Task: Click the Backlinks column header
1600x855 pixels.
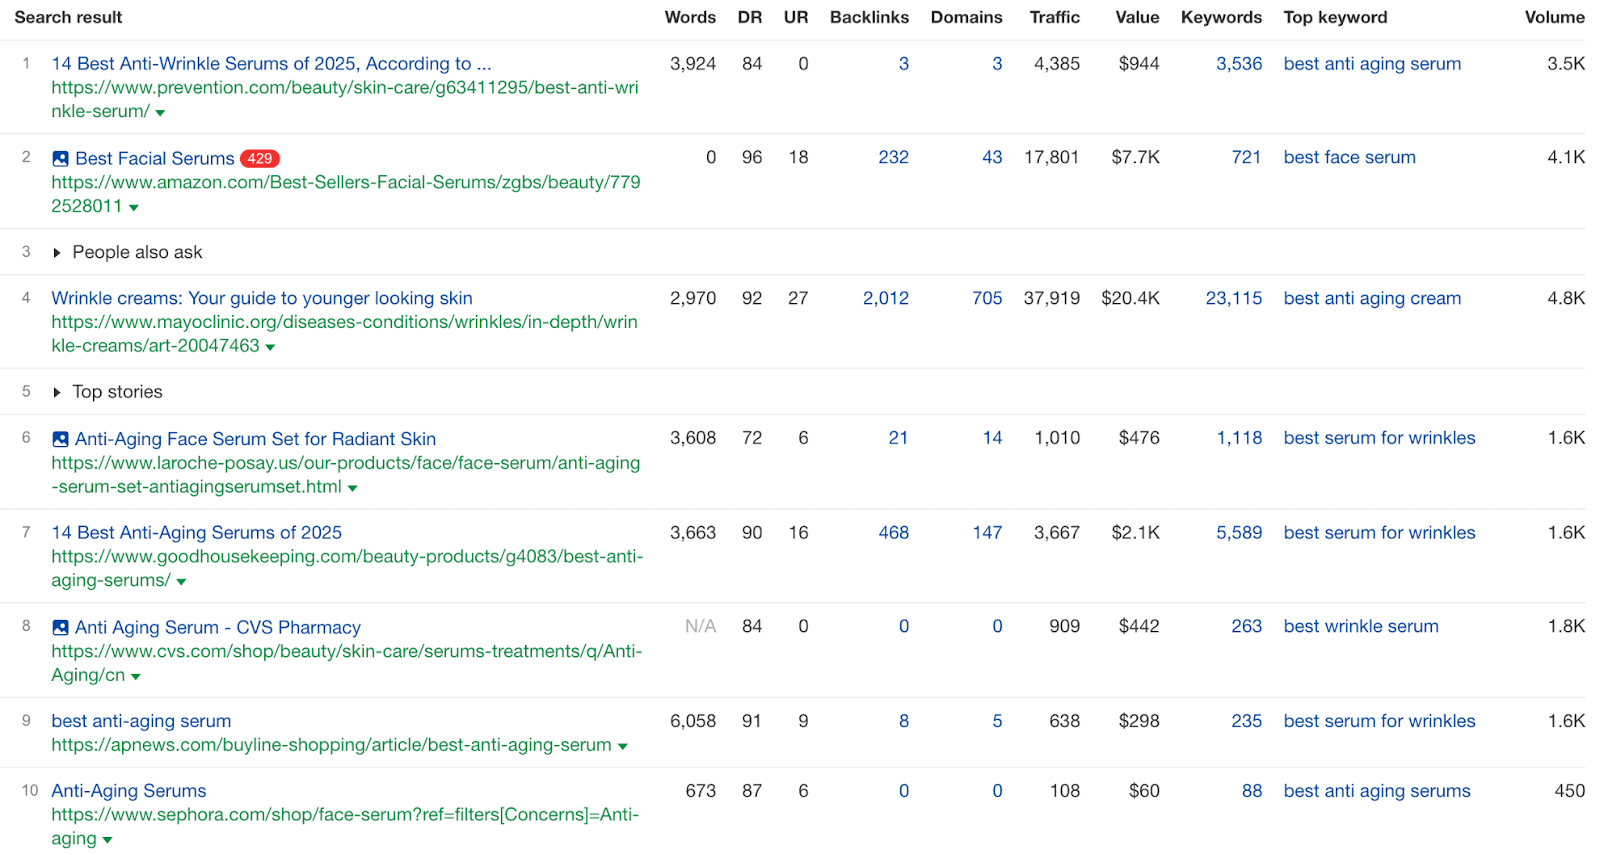Action: (868, 17)
